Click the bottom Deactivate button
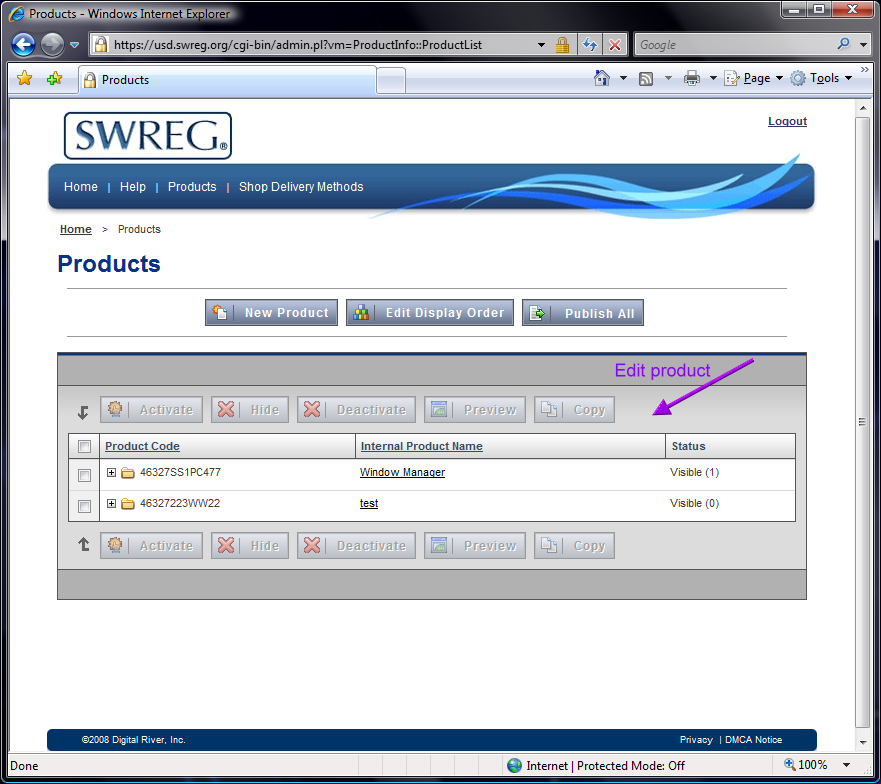This screenshot has width=881, height=784. pos(356,546)
